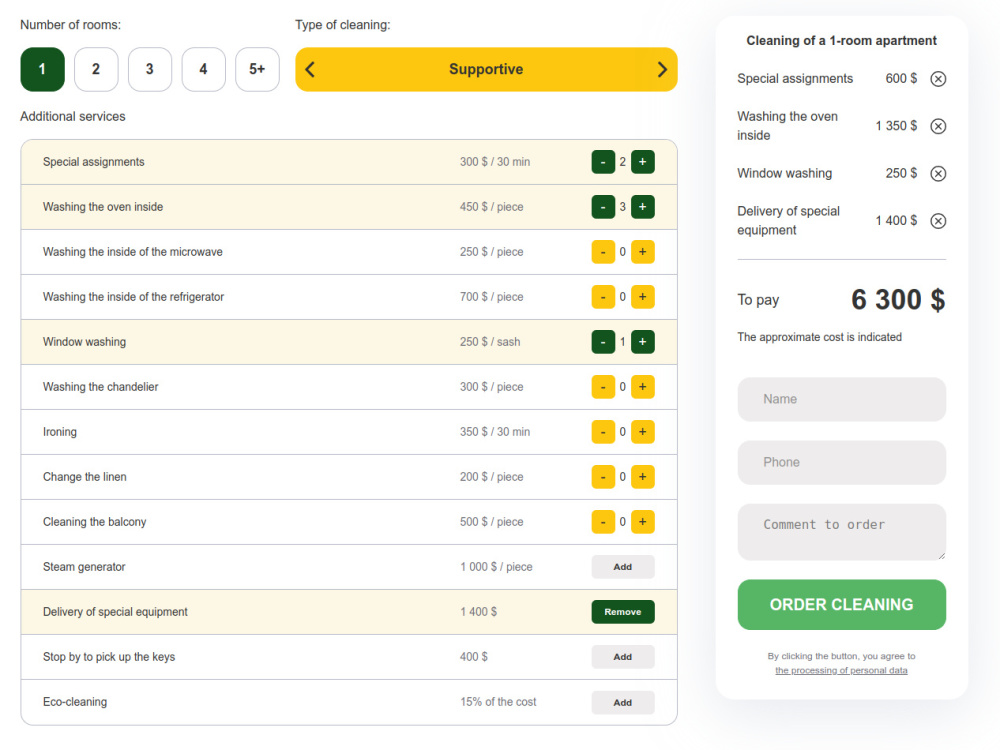1000x750 pixels.
Task: Delete Delivery of special equipment summary item
Action: coord(938,221)
